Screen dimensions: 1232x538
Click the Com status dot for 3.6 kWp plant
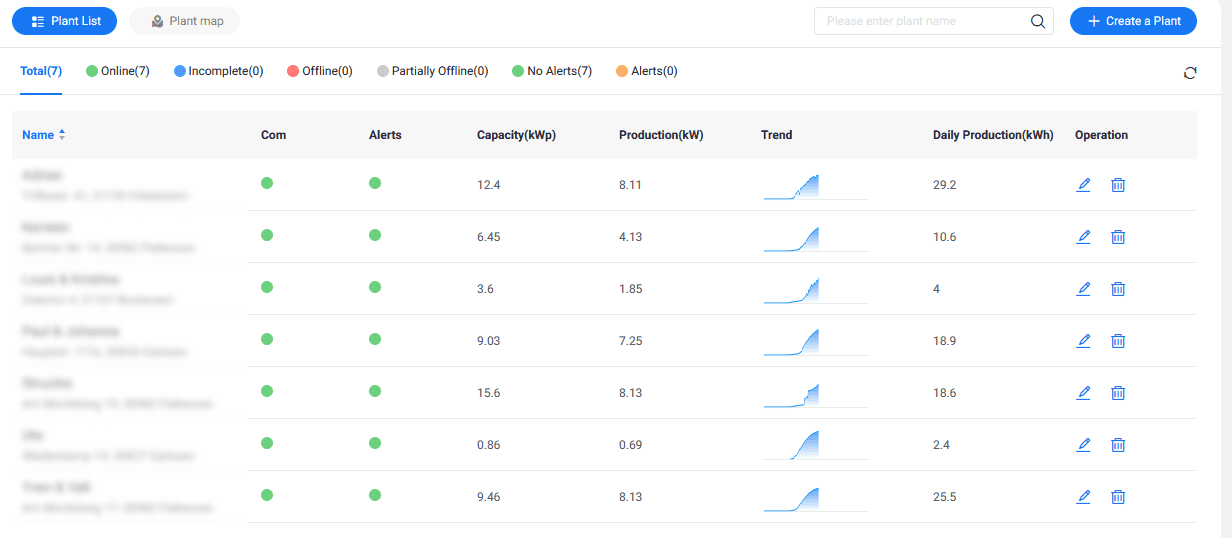pos(267,287)
